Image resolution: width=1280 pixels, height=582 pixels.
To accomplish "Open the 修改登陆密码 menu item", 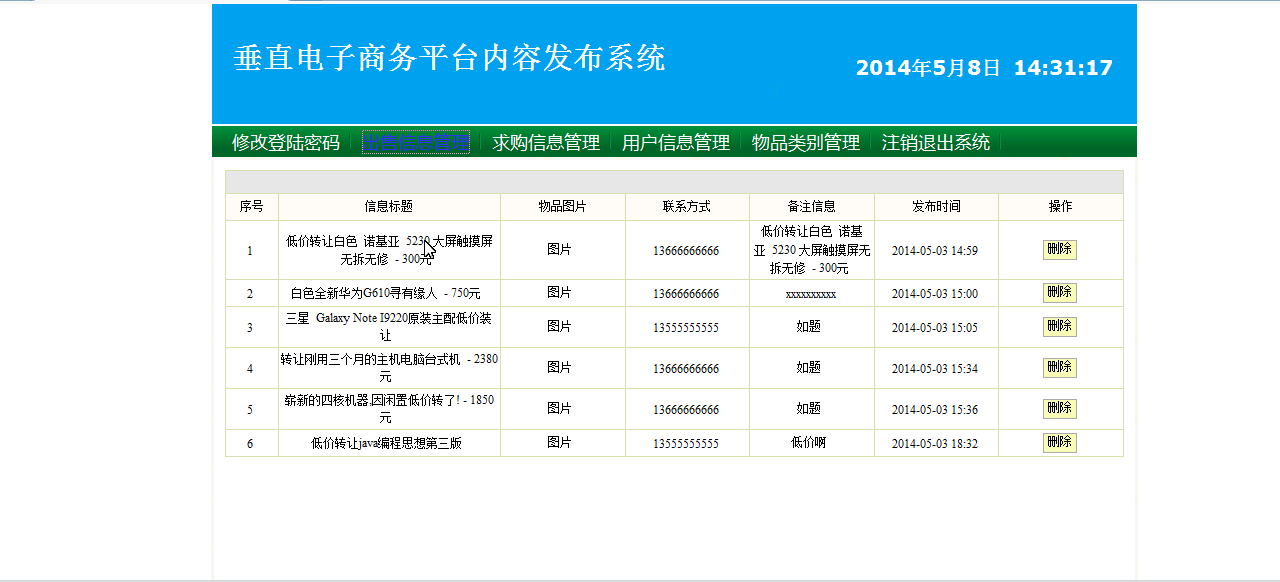I will coord(286,143).
